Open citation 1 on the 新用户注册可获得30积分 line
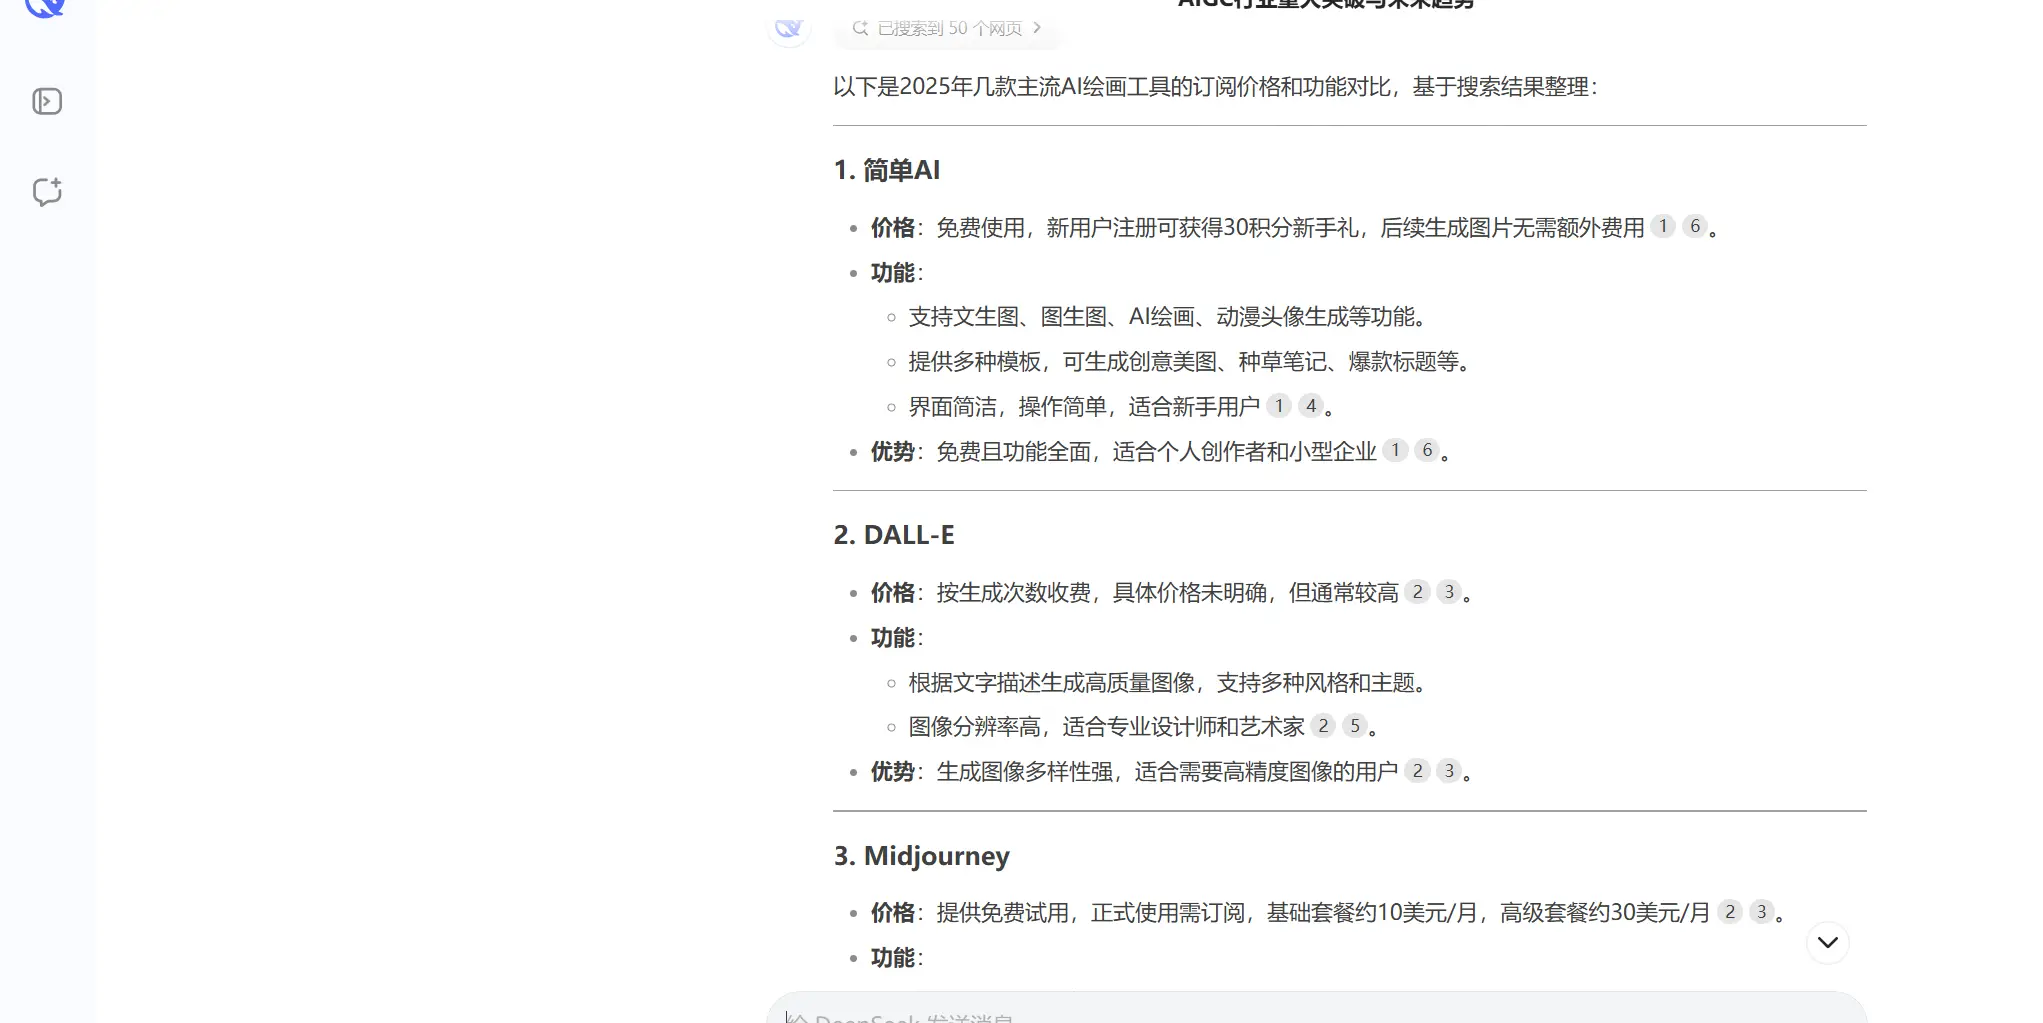 pos(1663,227)
